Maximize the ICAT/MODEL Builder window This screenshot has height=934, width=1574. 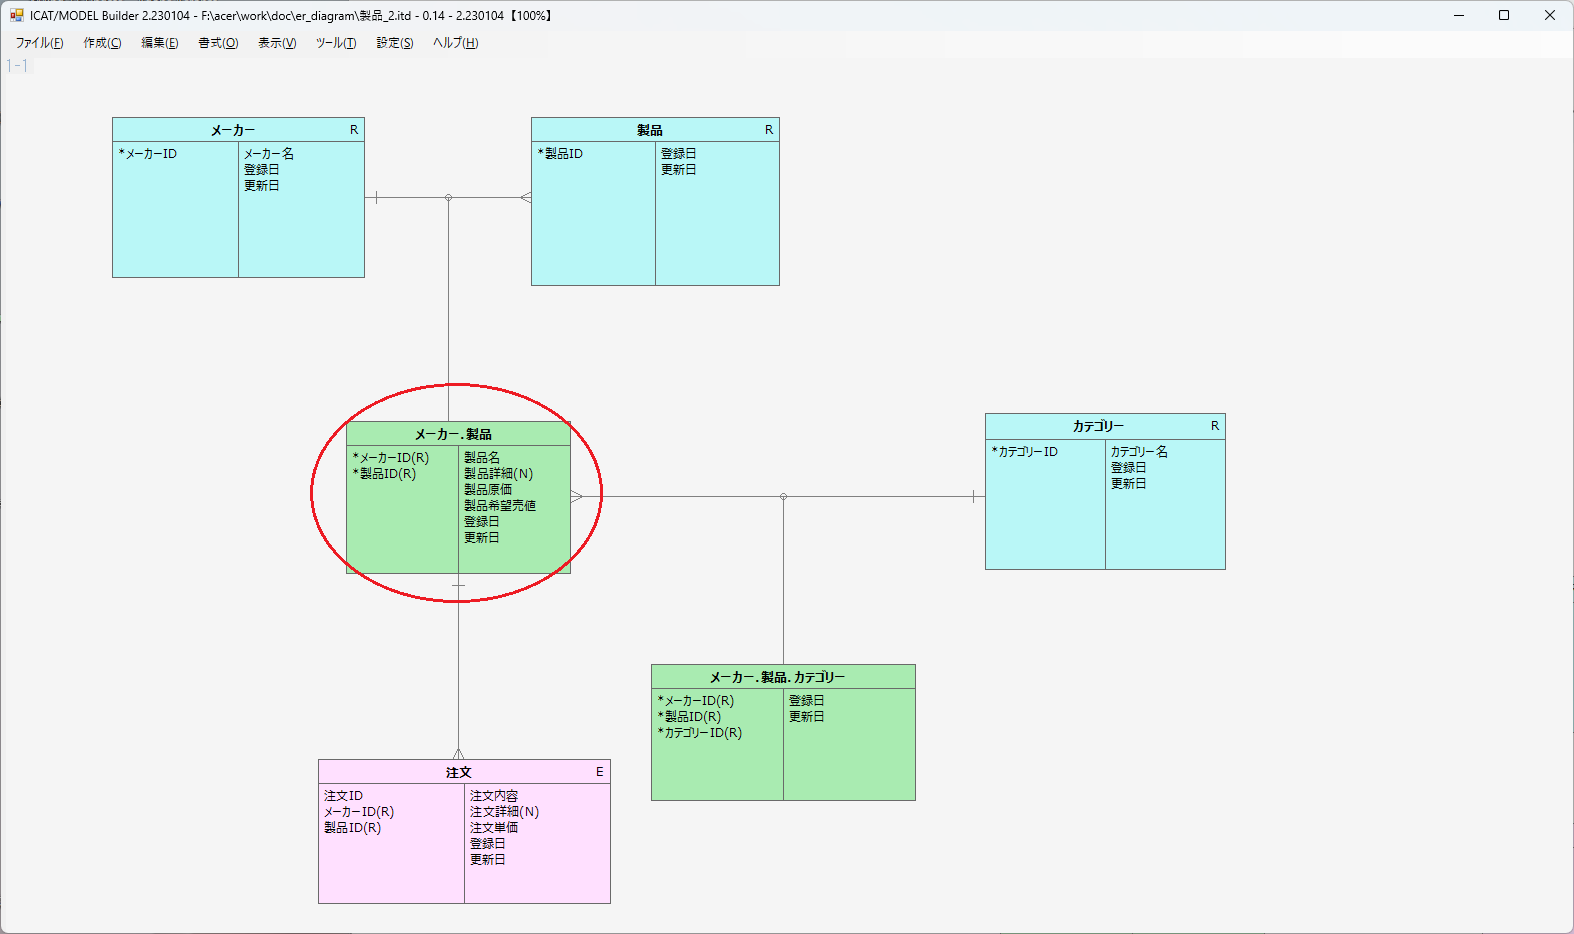tap(1503, 15)
